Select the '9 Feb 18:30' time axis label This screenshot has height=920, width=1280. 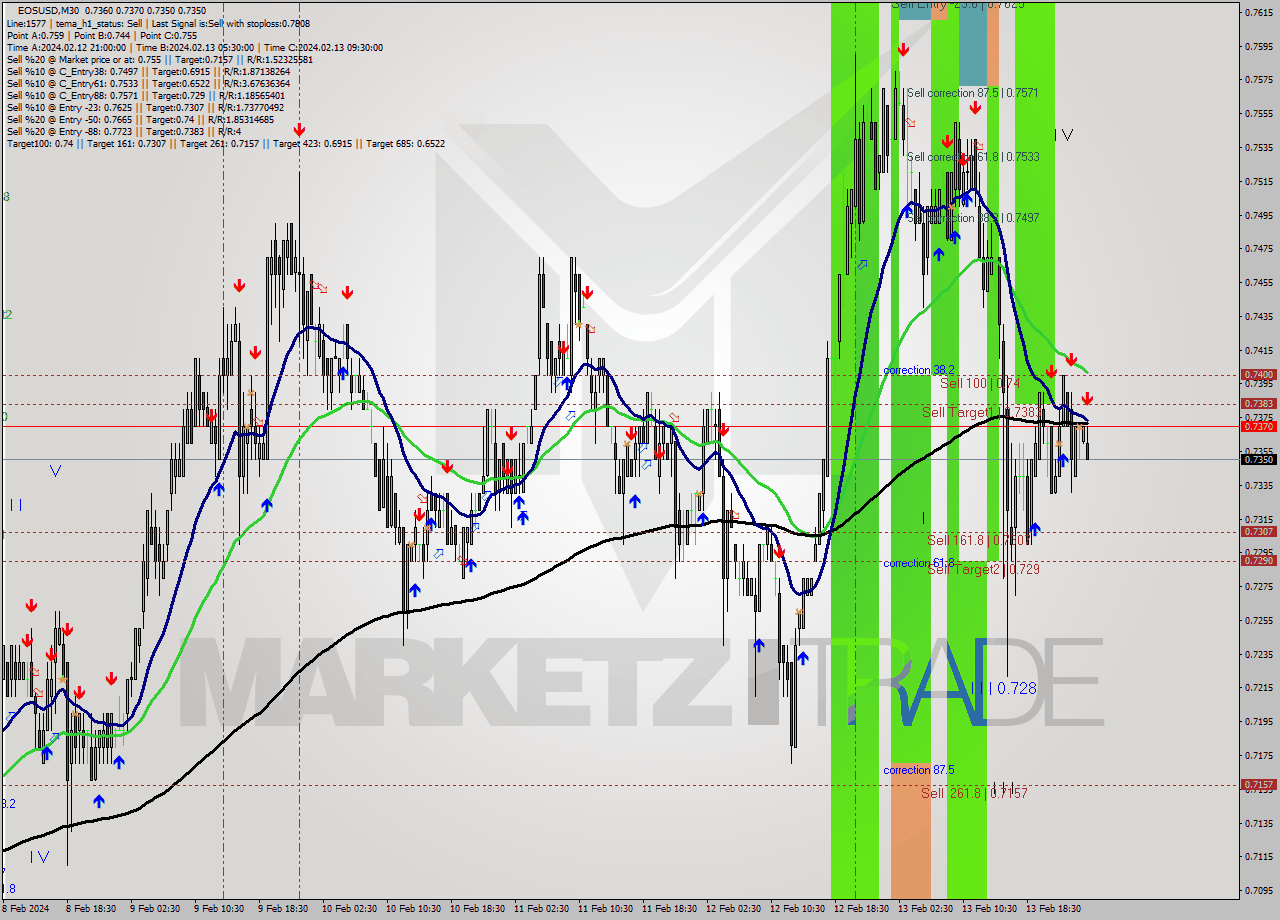(x=283, y=909)
